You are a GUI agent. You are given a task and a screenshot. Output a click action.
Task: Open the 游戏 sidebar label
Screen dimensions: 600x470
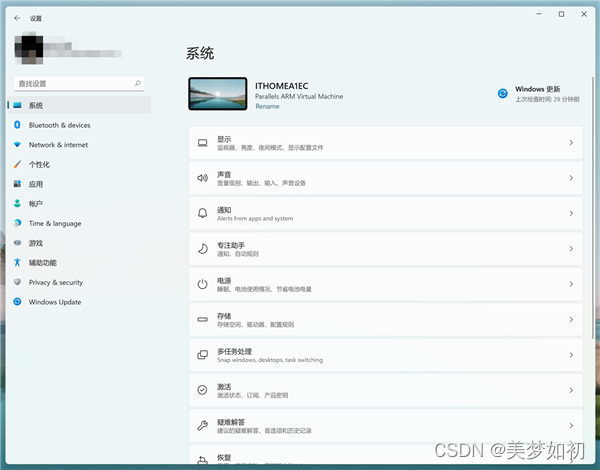coord(36,243)
